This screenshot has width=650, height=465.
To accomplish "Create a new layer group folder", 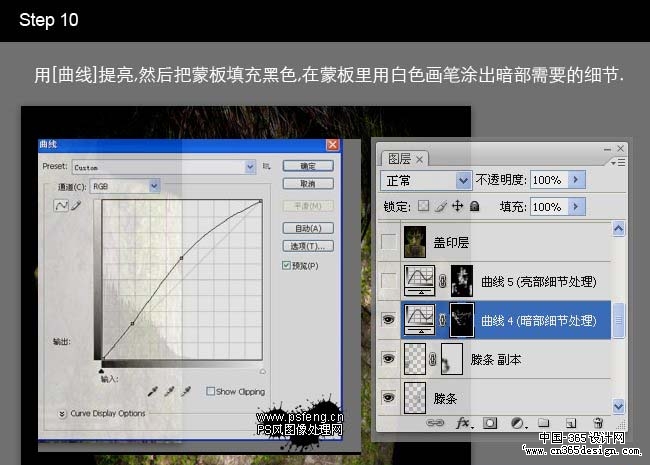I will coord(543,423).
